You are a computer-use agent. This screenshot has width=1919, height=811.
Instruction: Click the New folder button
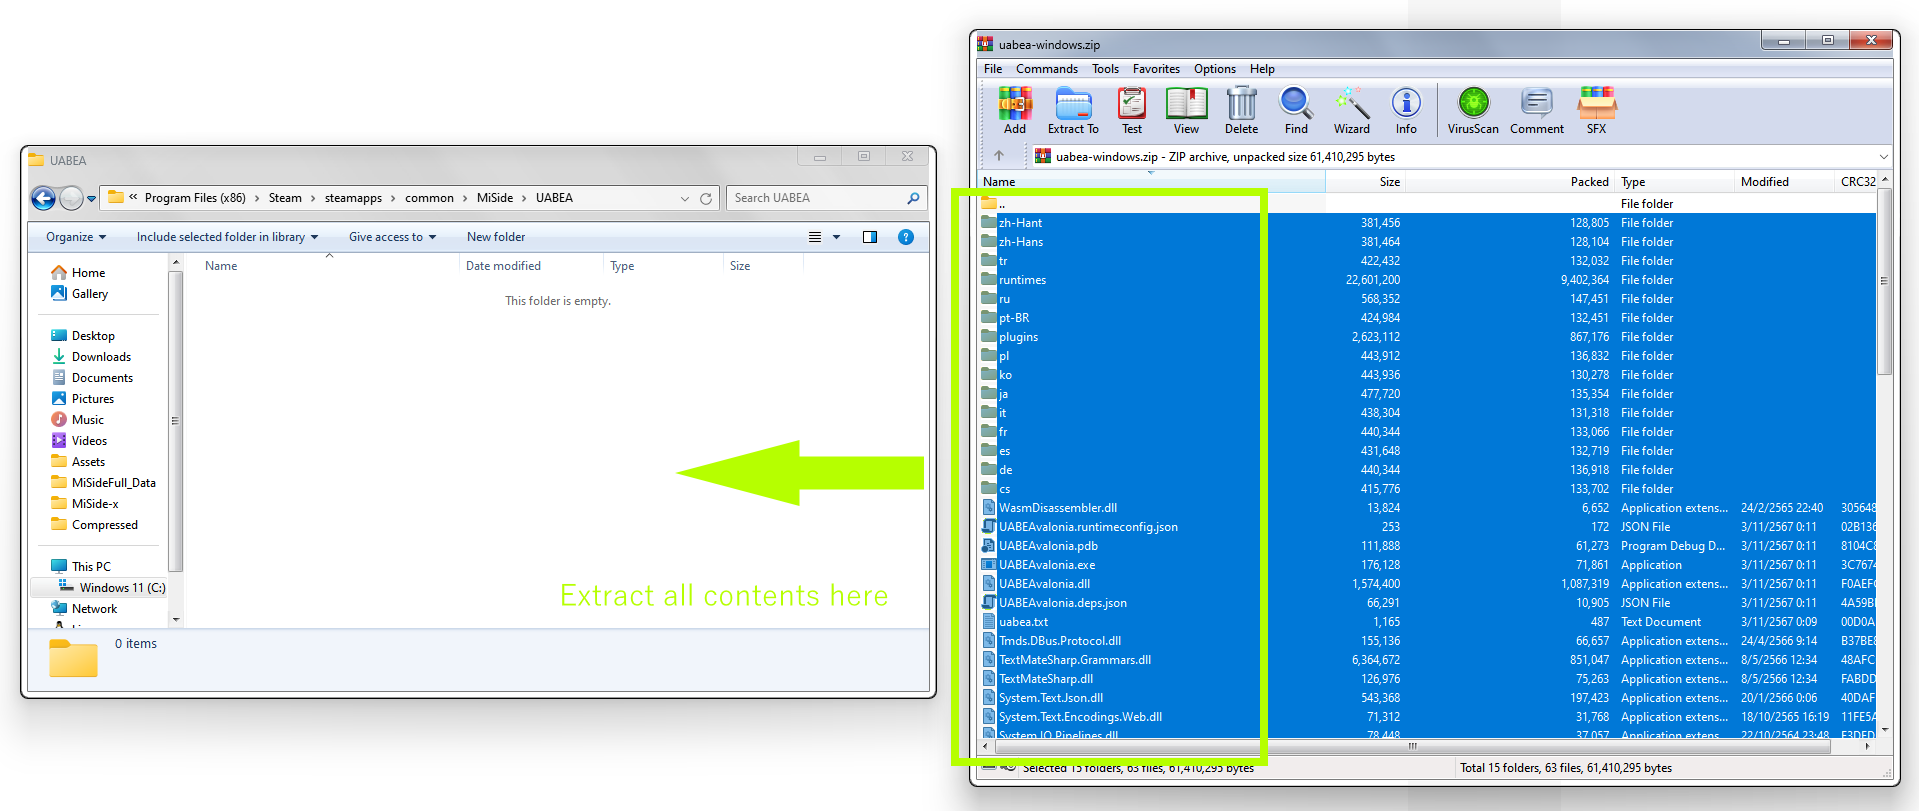point(496,237)
